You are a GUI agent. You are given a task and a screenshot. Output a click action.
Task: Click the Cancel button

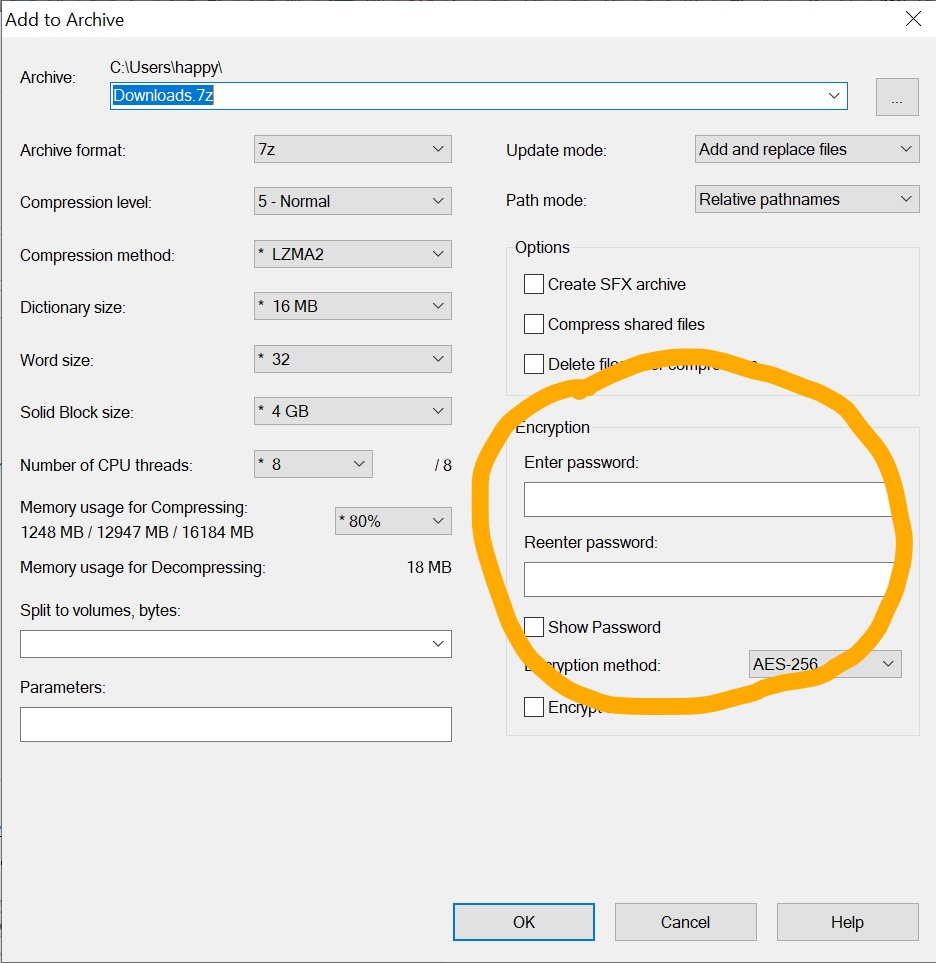pos(685,922)
